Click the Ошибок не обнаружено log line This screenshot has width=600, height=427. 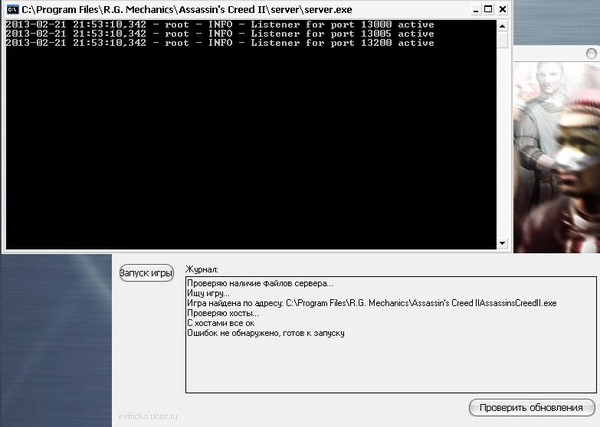point(266,332)
